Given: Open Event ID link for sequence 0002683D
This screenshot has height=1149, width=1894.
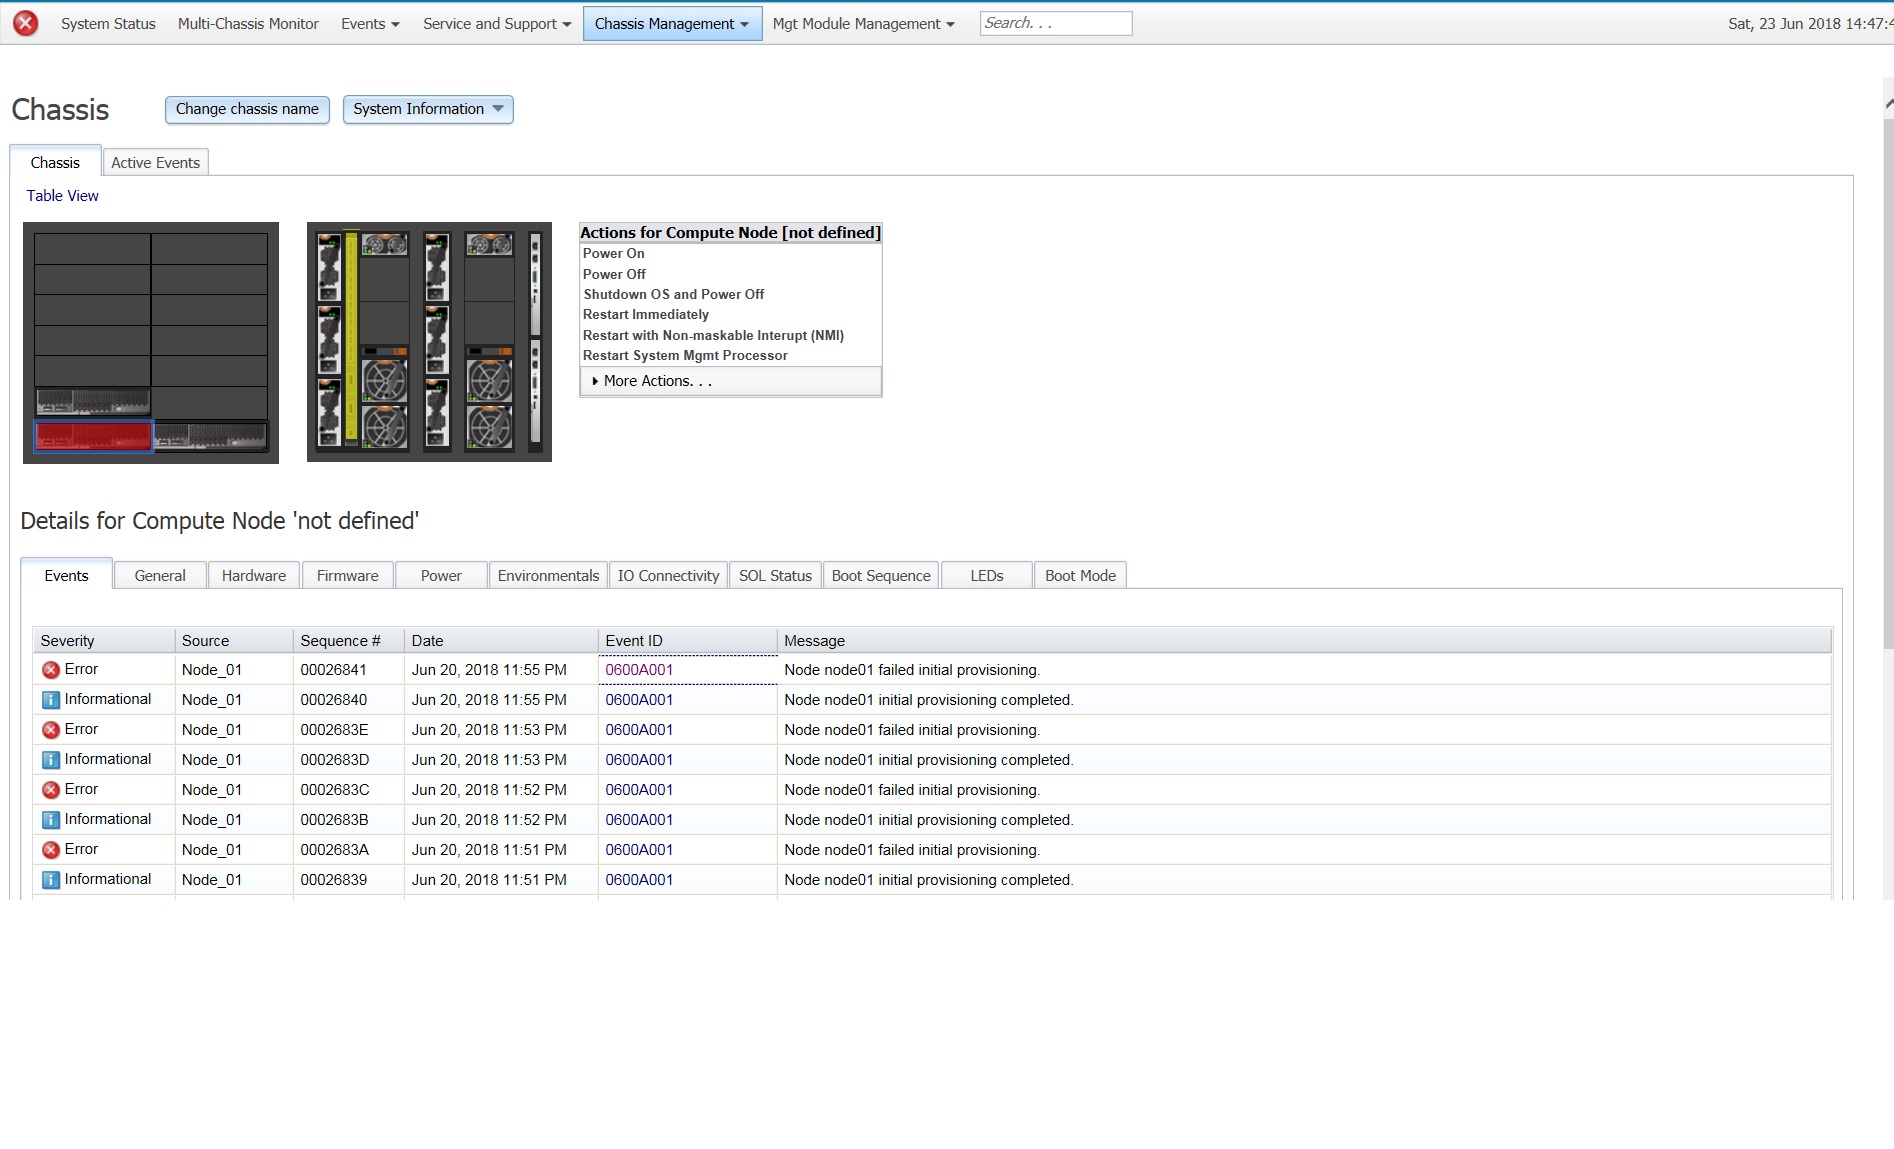Looking at the screenshot, I should [x=639, y=760].
